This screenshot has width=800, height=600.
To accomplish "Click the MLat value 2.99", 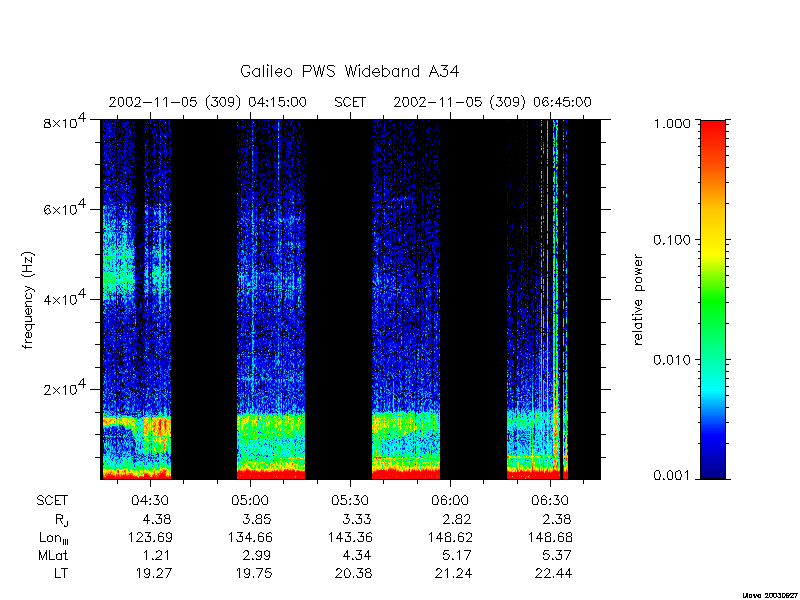I will pos(257,555).
